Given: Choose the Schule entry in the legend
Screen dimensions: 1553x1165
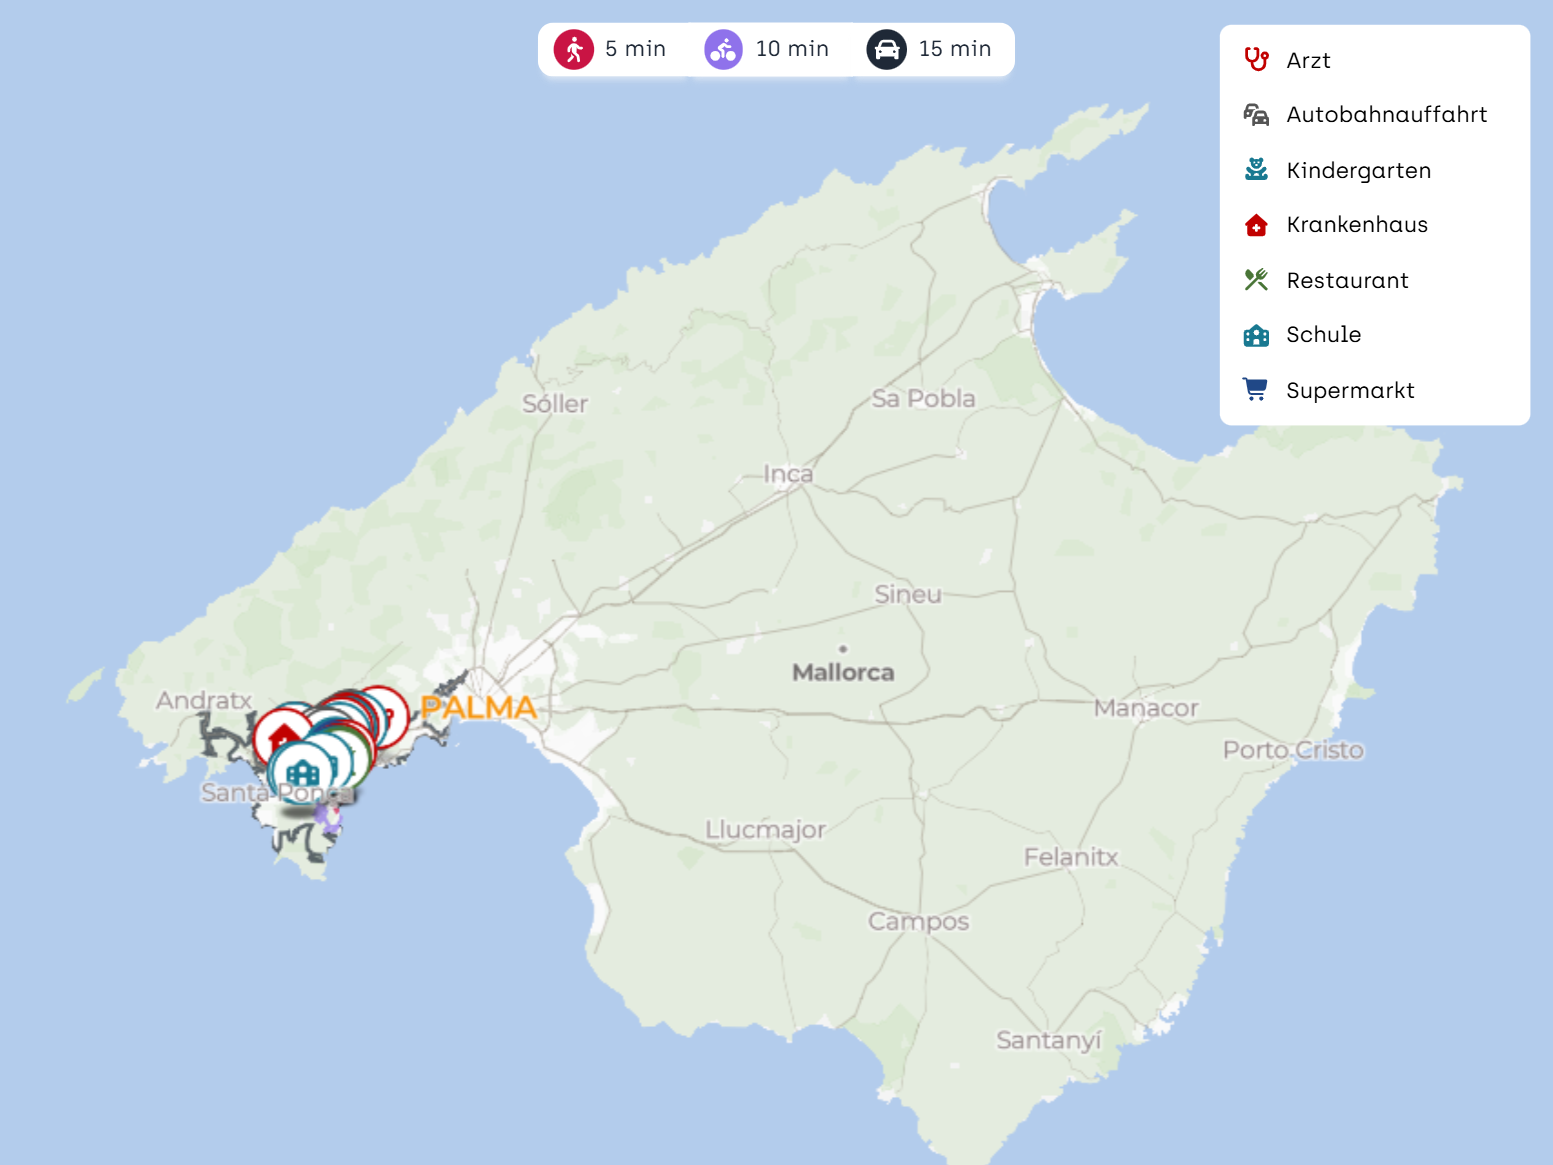Looking at the screenshot, I should [1323, 335].
